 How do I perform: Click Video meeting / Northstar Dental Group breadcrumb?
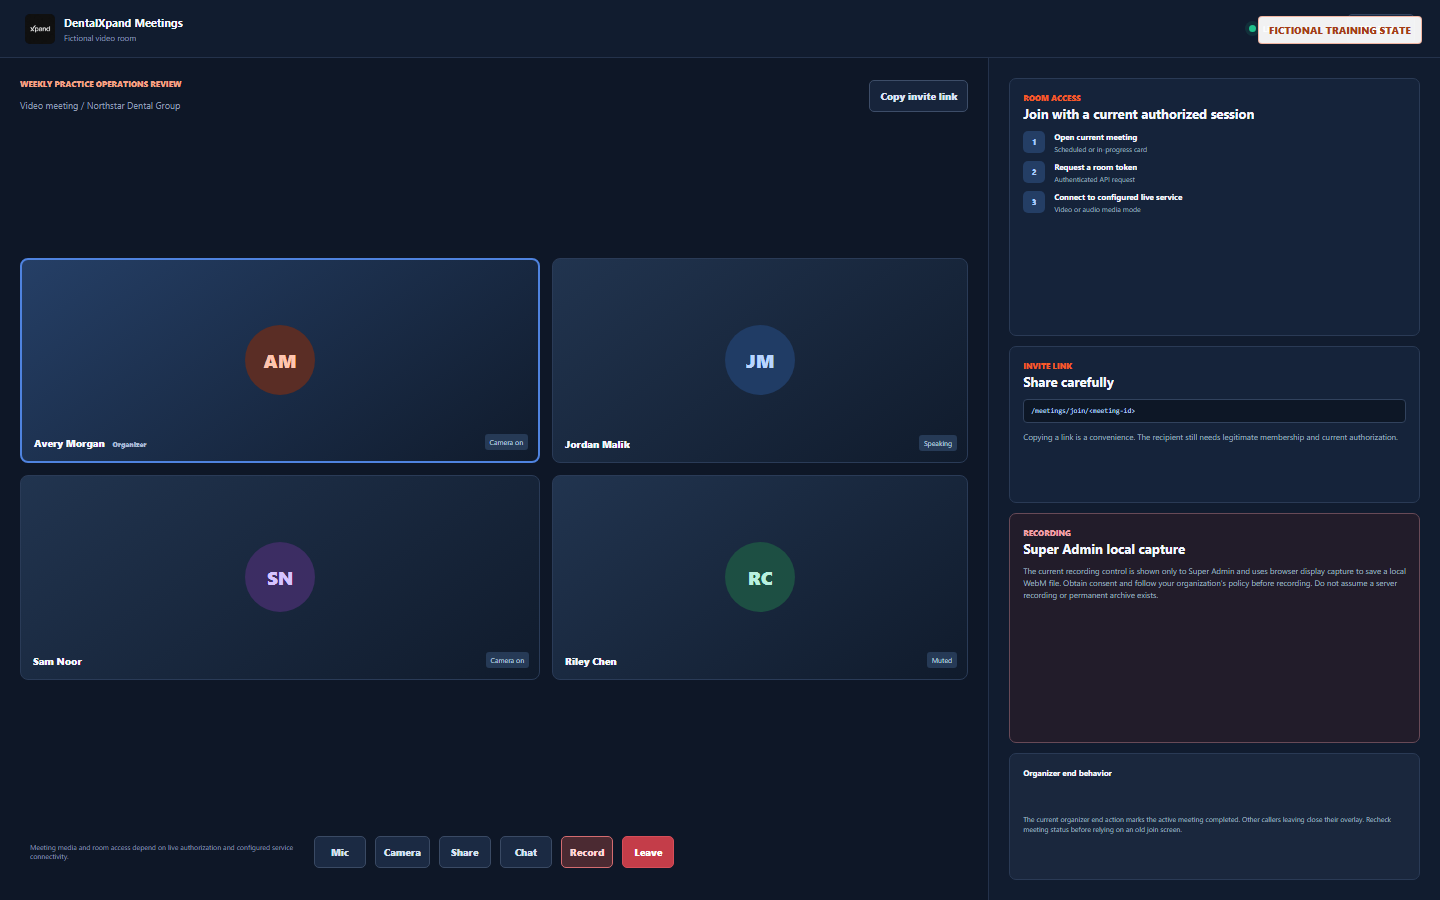100,105
